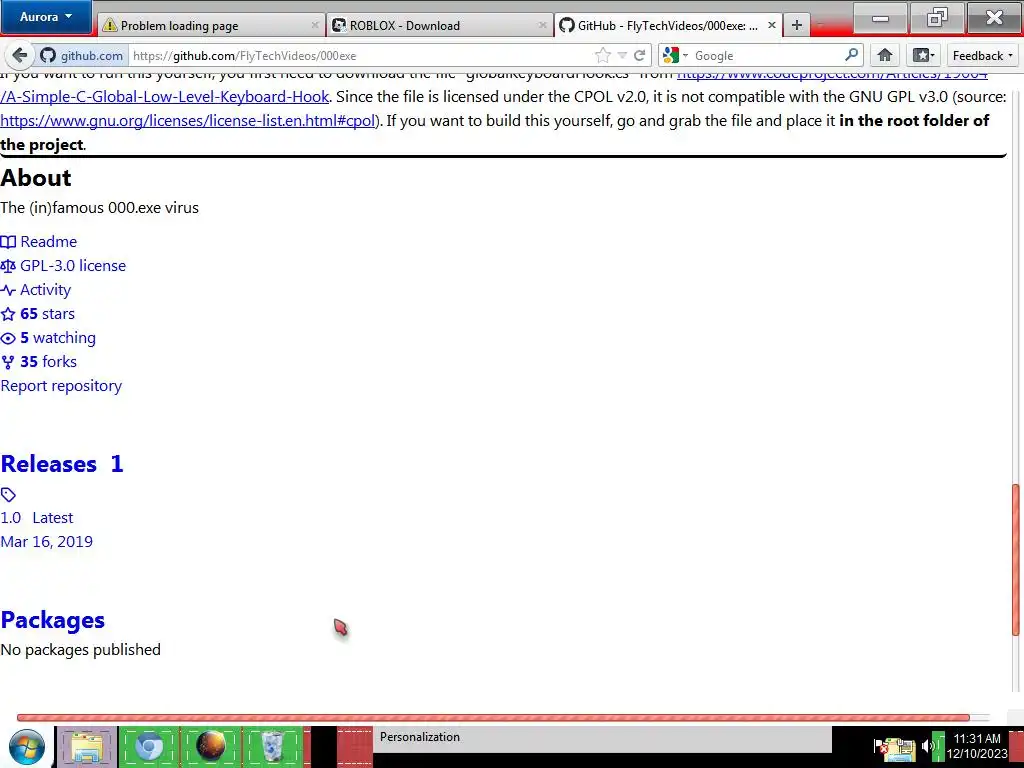
Task: Go to the browser home page
Action: [x=885, y=56]
